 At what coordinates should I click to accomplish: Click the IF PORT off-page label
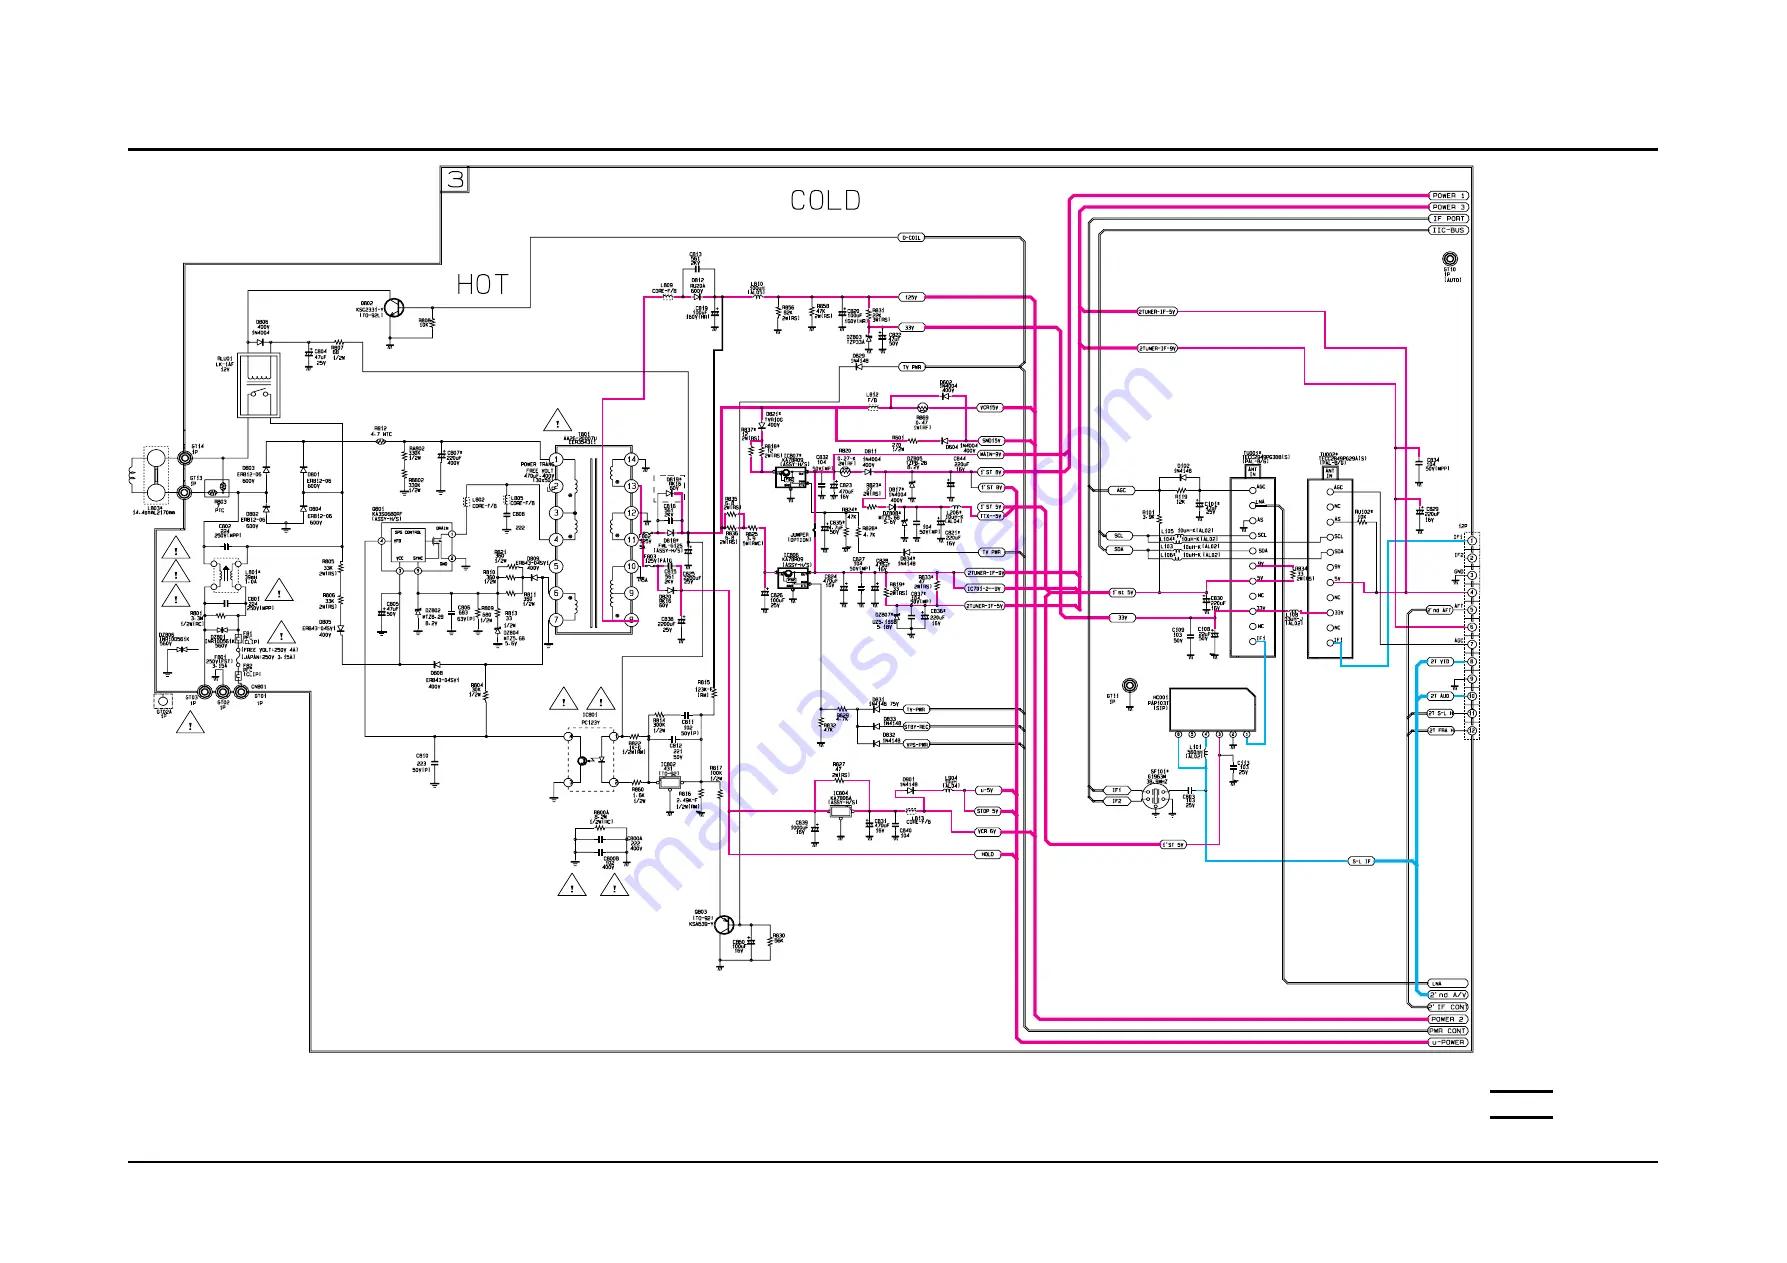point(1448,218)
